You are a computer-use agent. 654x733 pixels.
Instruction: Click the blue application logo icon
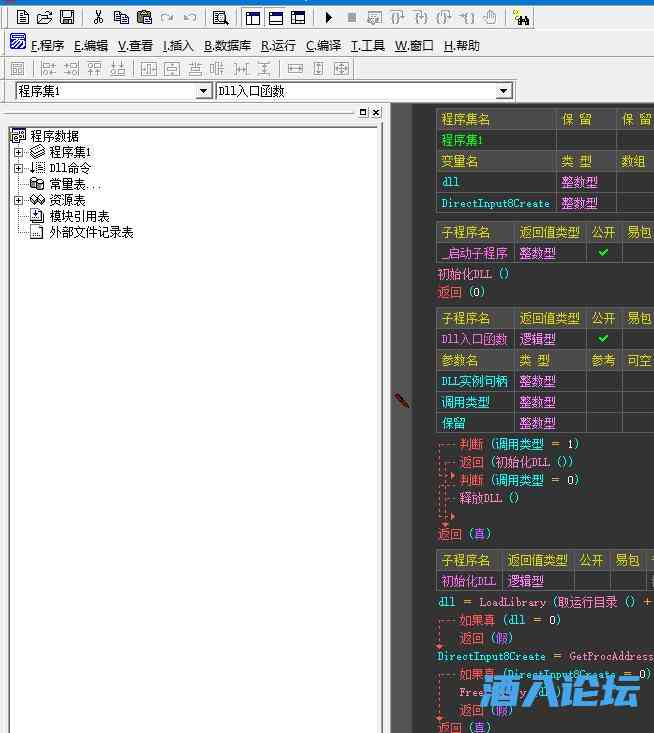(x=18, y=42)
